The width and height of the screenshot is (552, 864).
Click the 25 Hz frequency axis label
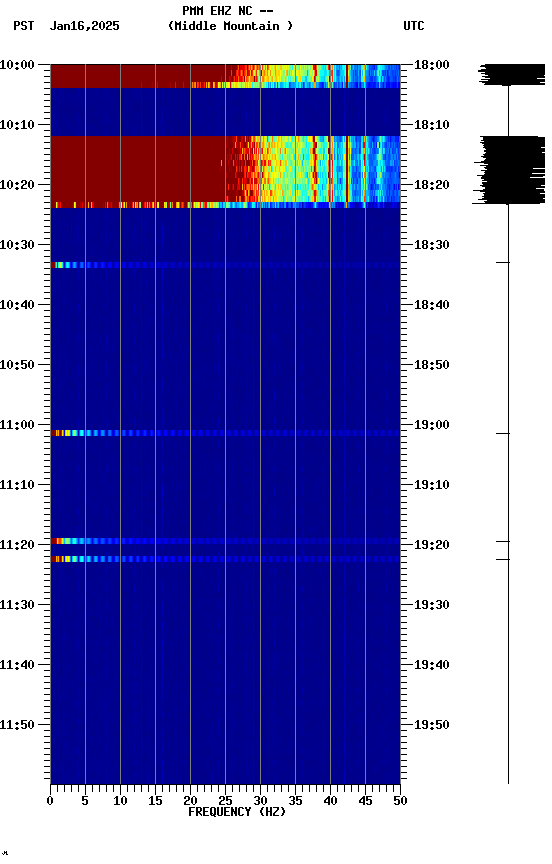click(x=225, y=801)
